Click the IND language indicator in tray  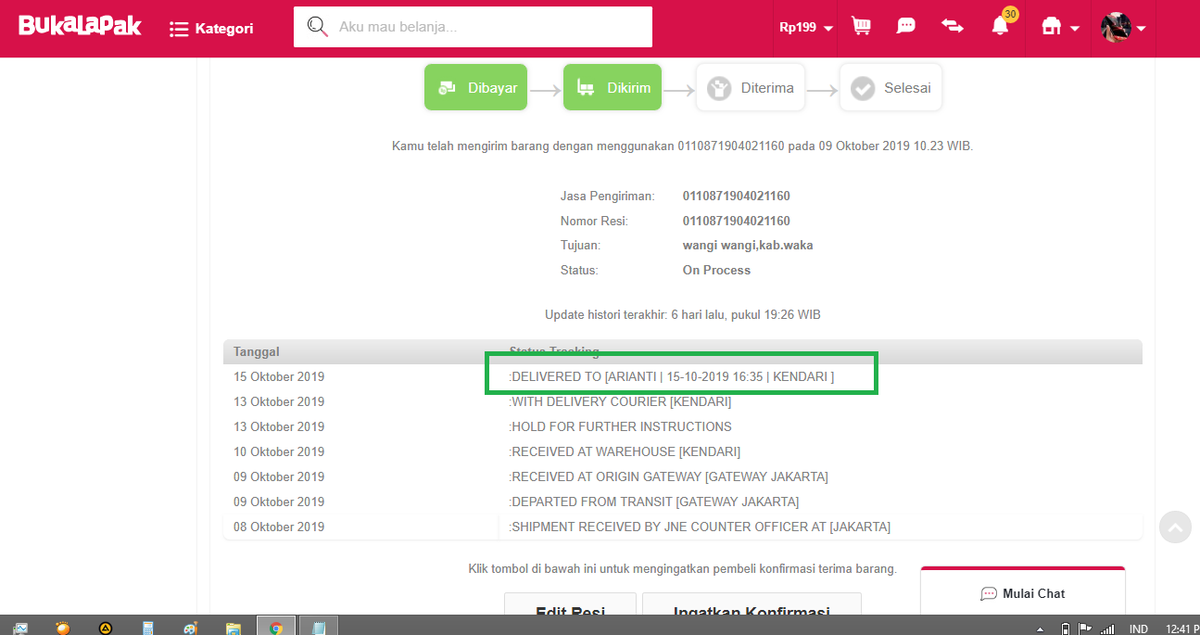pyautogui.click(x=1138, y=628)
